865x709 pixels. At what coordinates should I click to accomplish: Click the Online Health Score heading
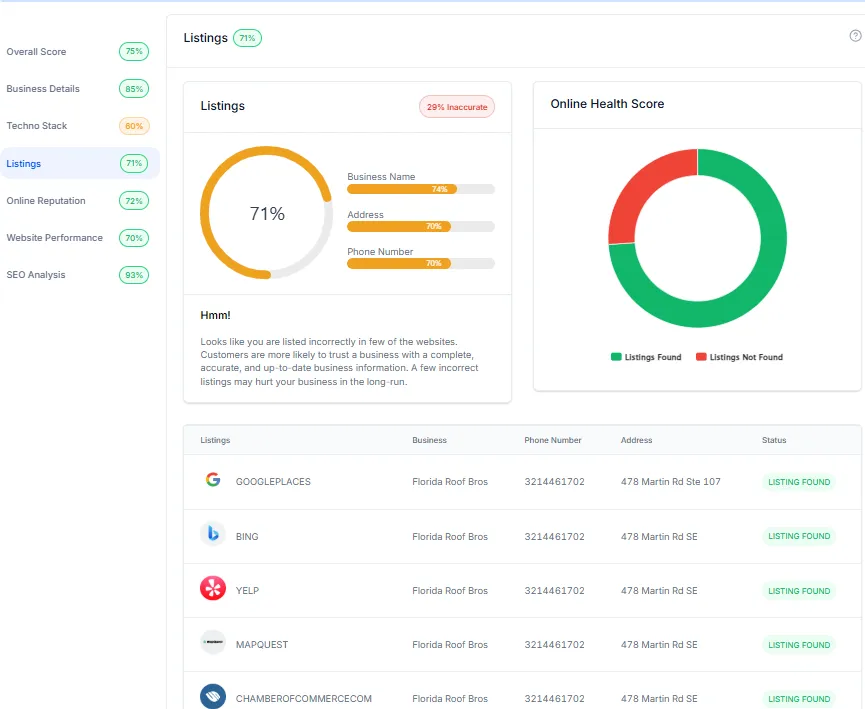(607, 104)
